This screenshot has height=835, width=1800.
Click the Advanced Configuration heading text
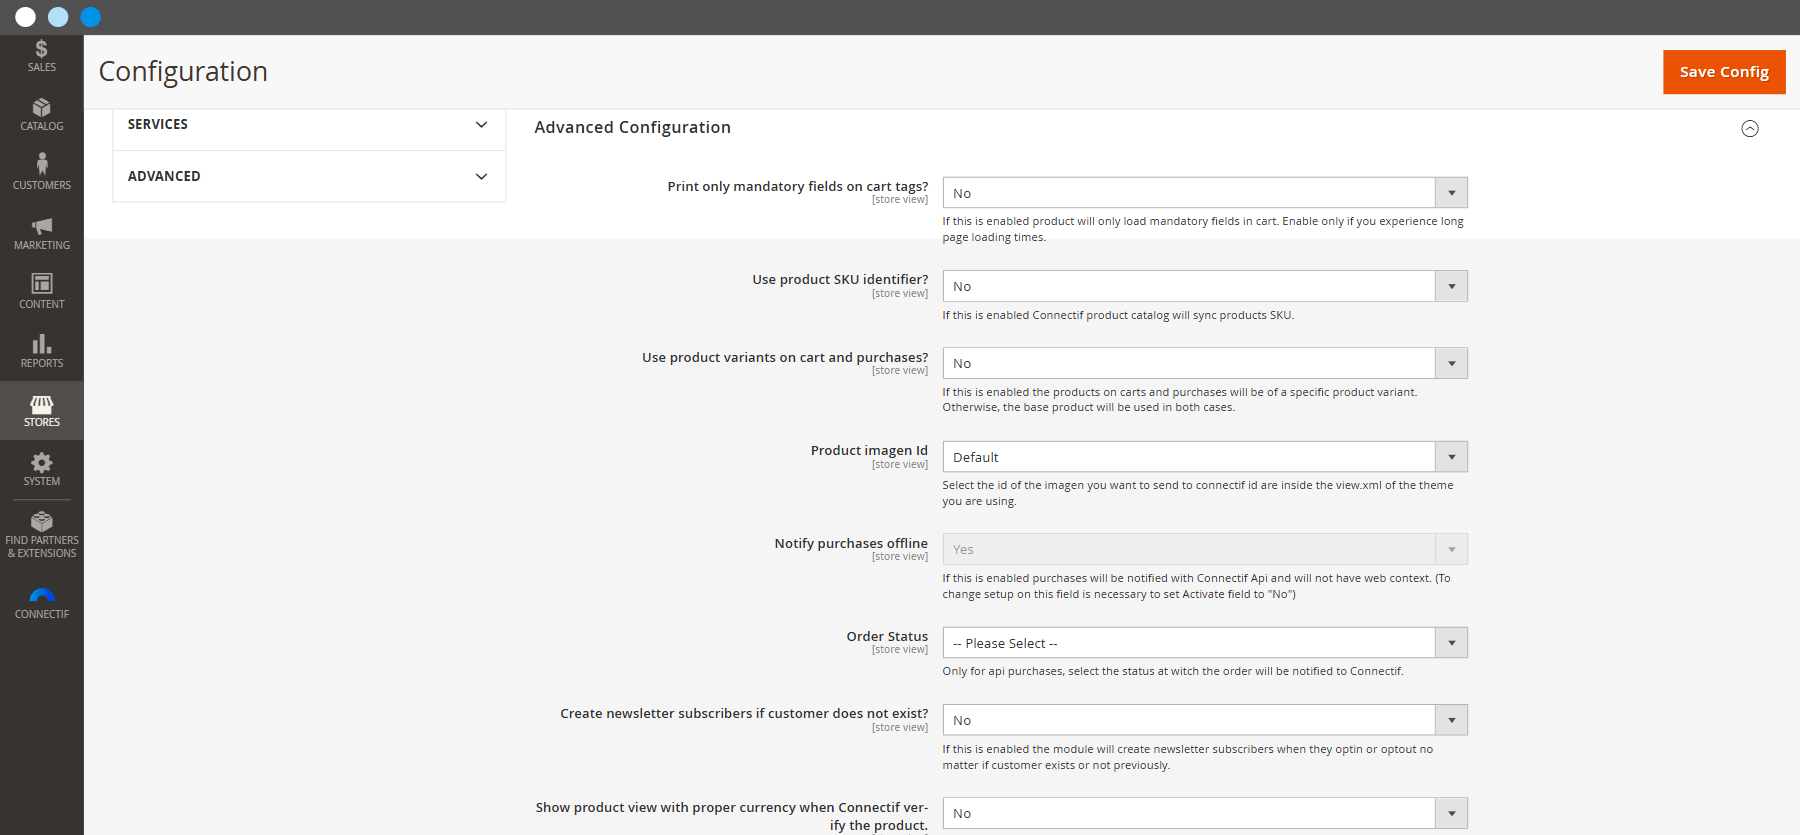coord(632,127)
